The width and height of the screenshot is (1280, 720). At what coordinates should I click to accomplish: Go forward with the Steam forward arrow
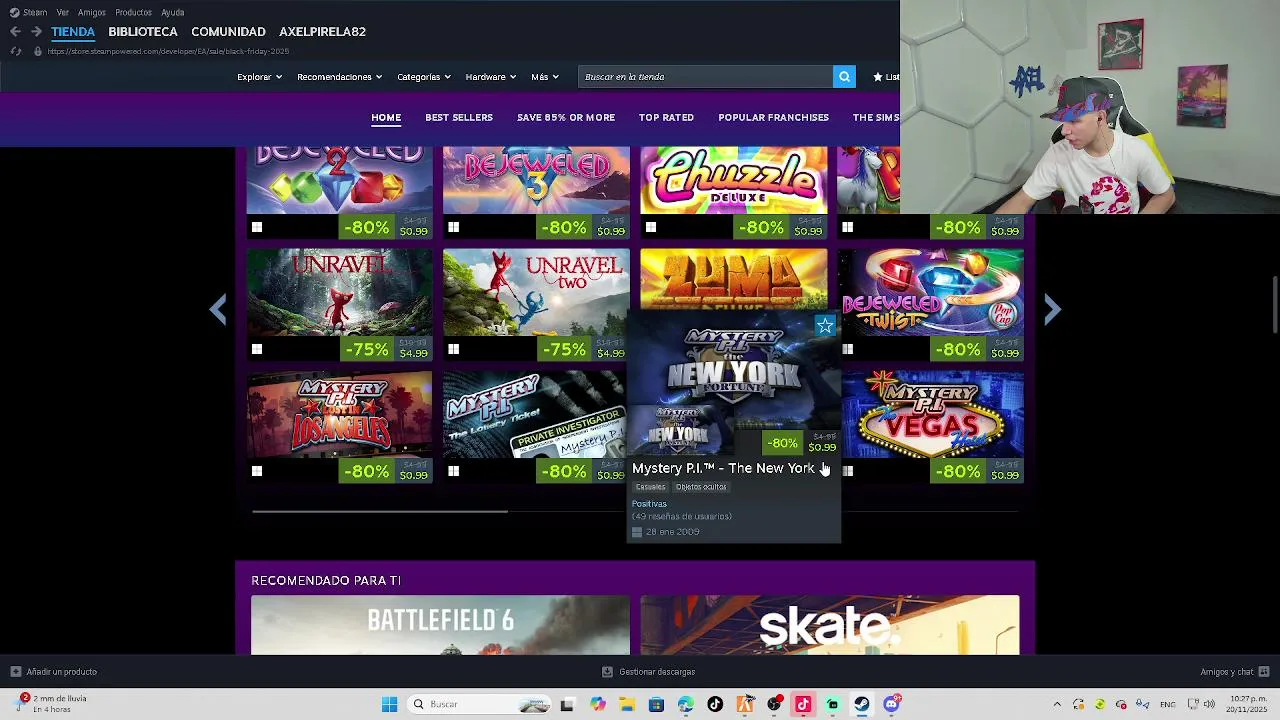(x=36, y=31)
